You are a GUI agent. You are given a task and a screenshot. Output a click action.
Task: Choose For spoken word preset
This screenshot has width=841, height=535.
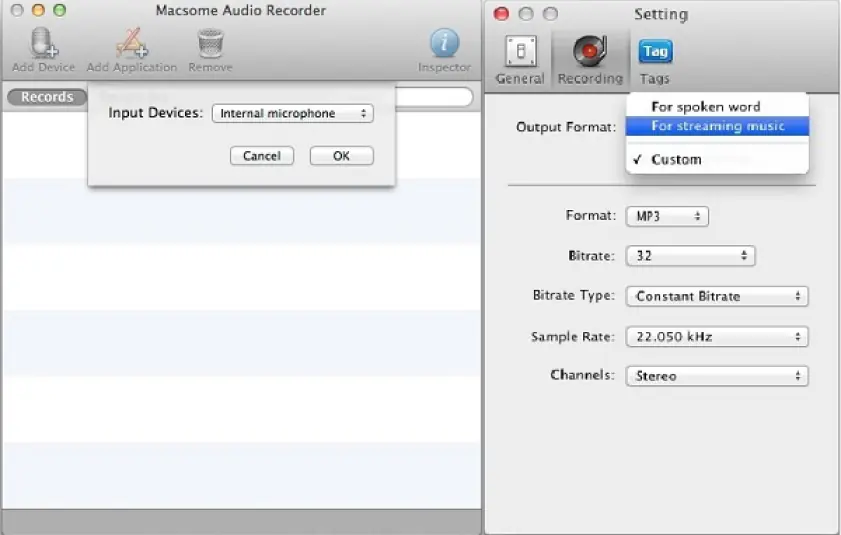pyautogui.click(x=717, y=107)
